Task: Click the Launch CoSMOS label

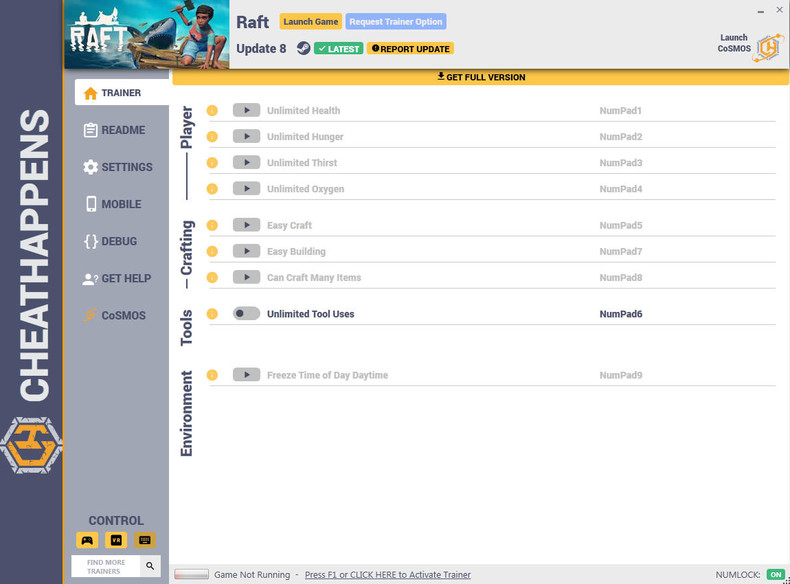Action: (734, 43)
